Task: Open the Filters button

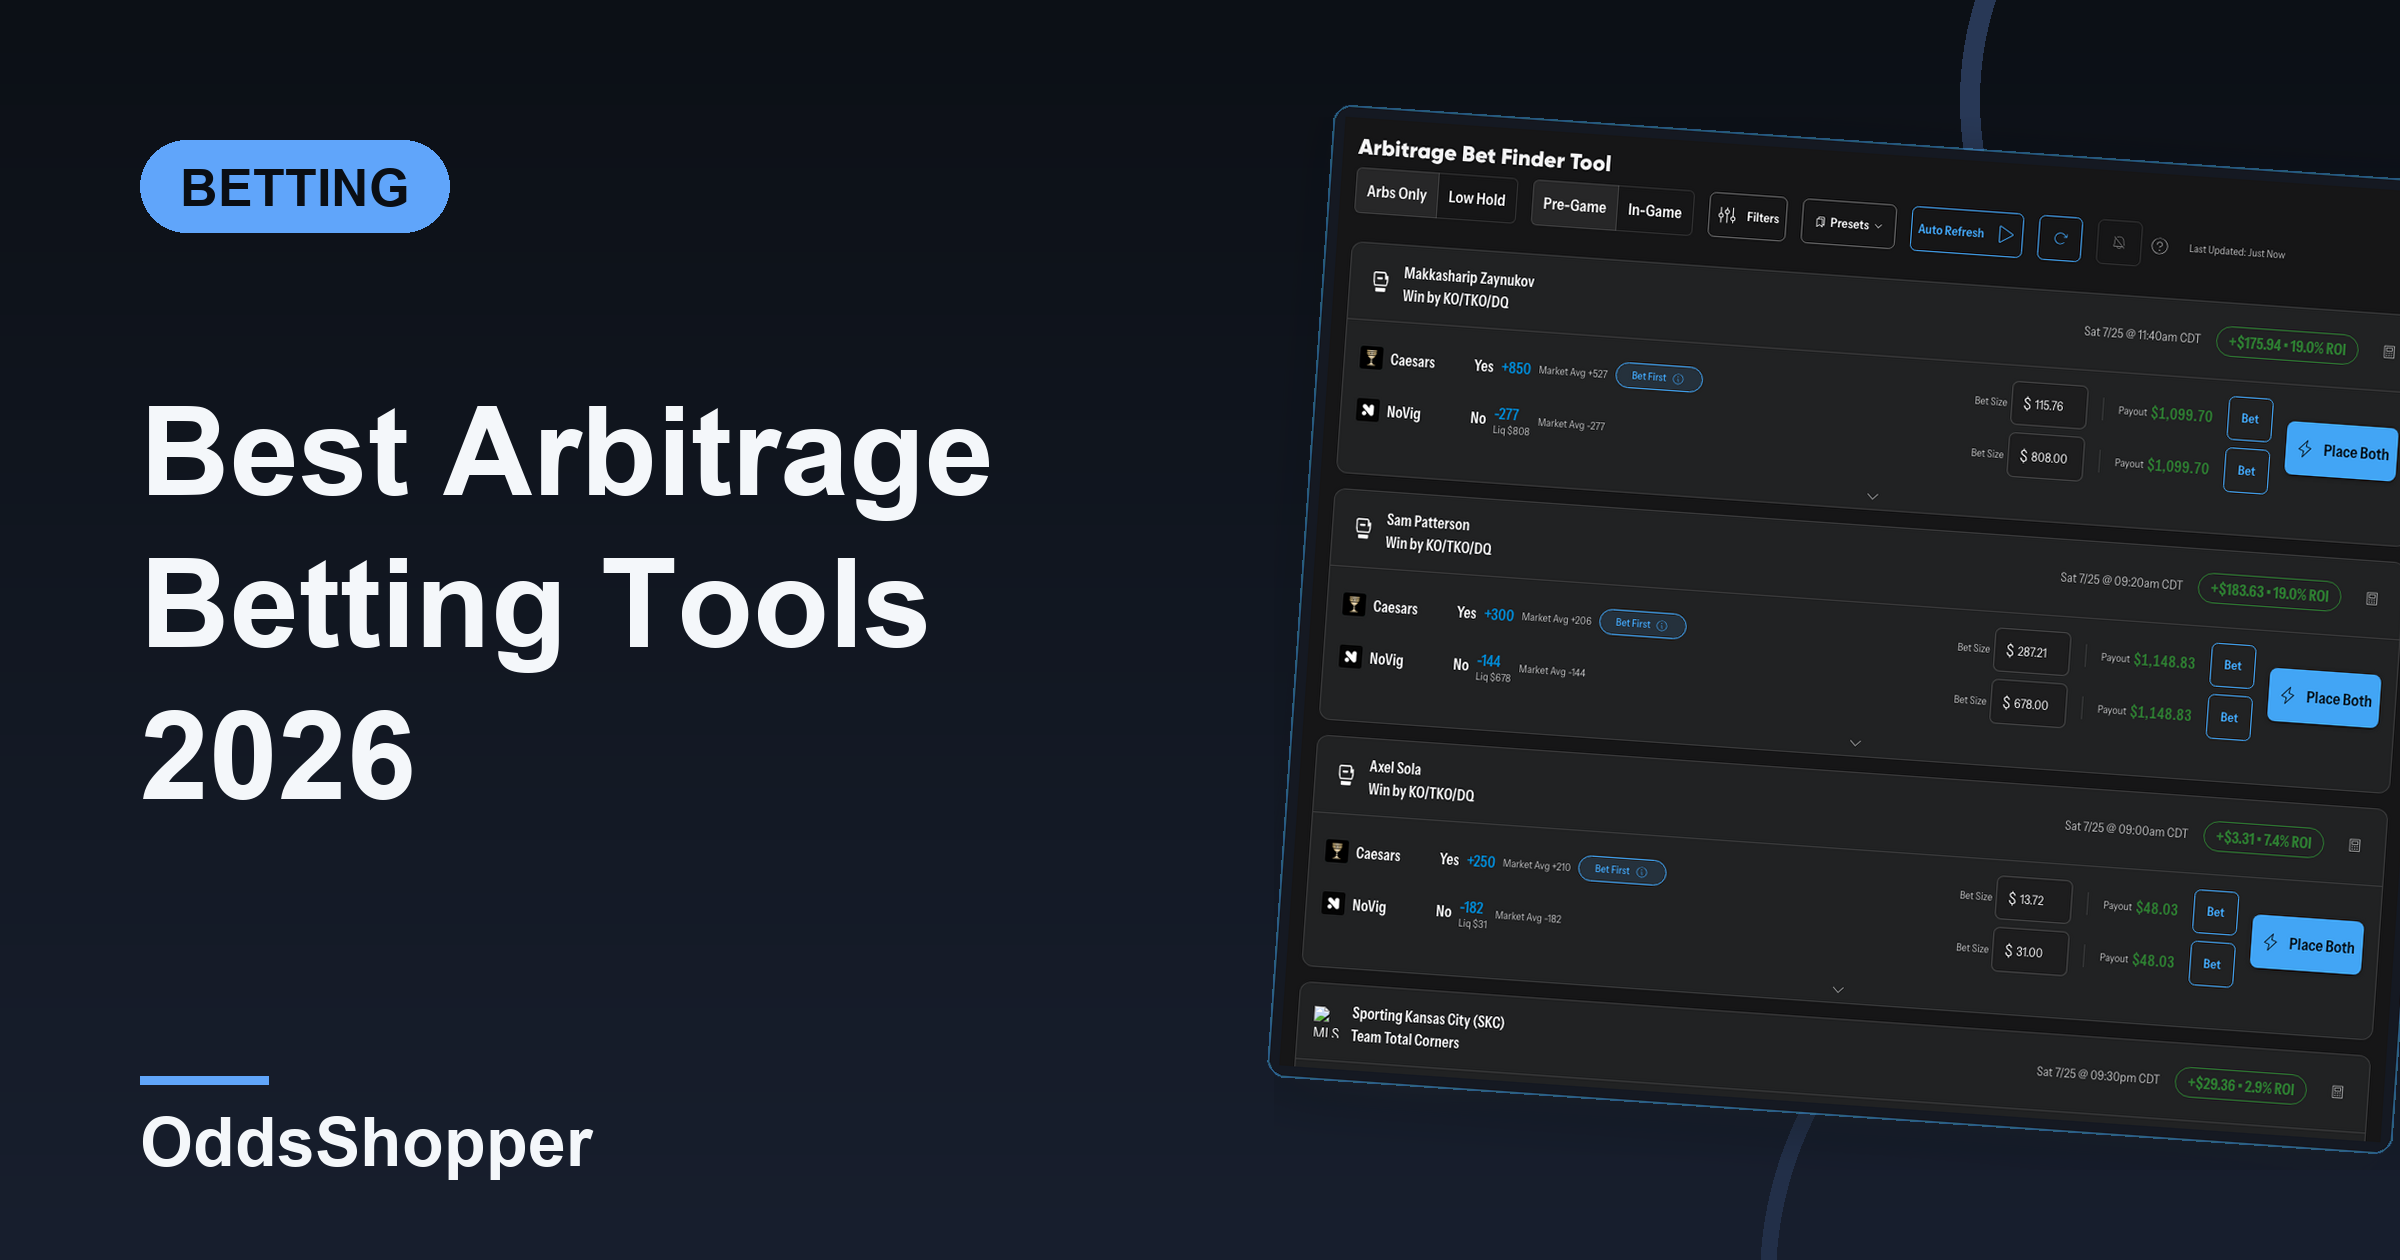Action: coord(1748,217)
